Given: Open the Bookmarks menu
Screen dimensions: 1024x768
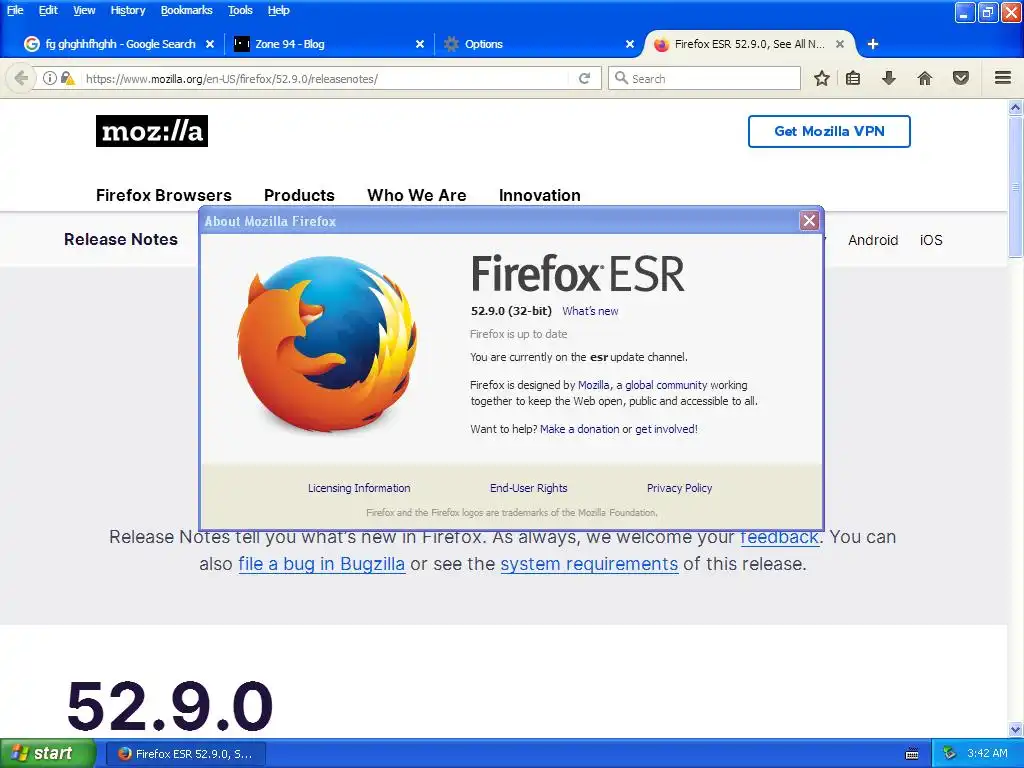Looking at the screenshot, I should 187,10.
